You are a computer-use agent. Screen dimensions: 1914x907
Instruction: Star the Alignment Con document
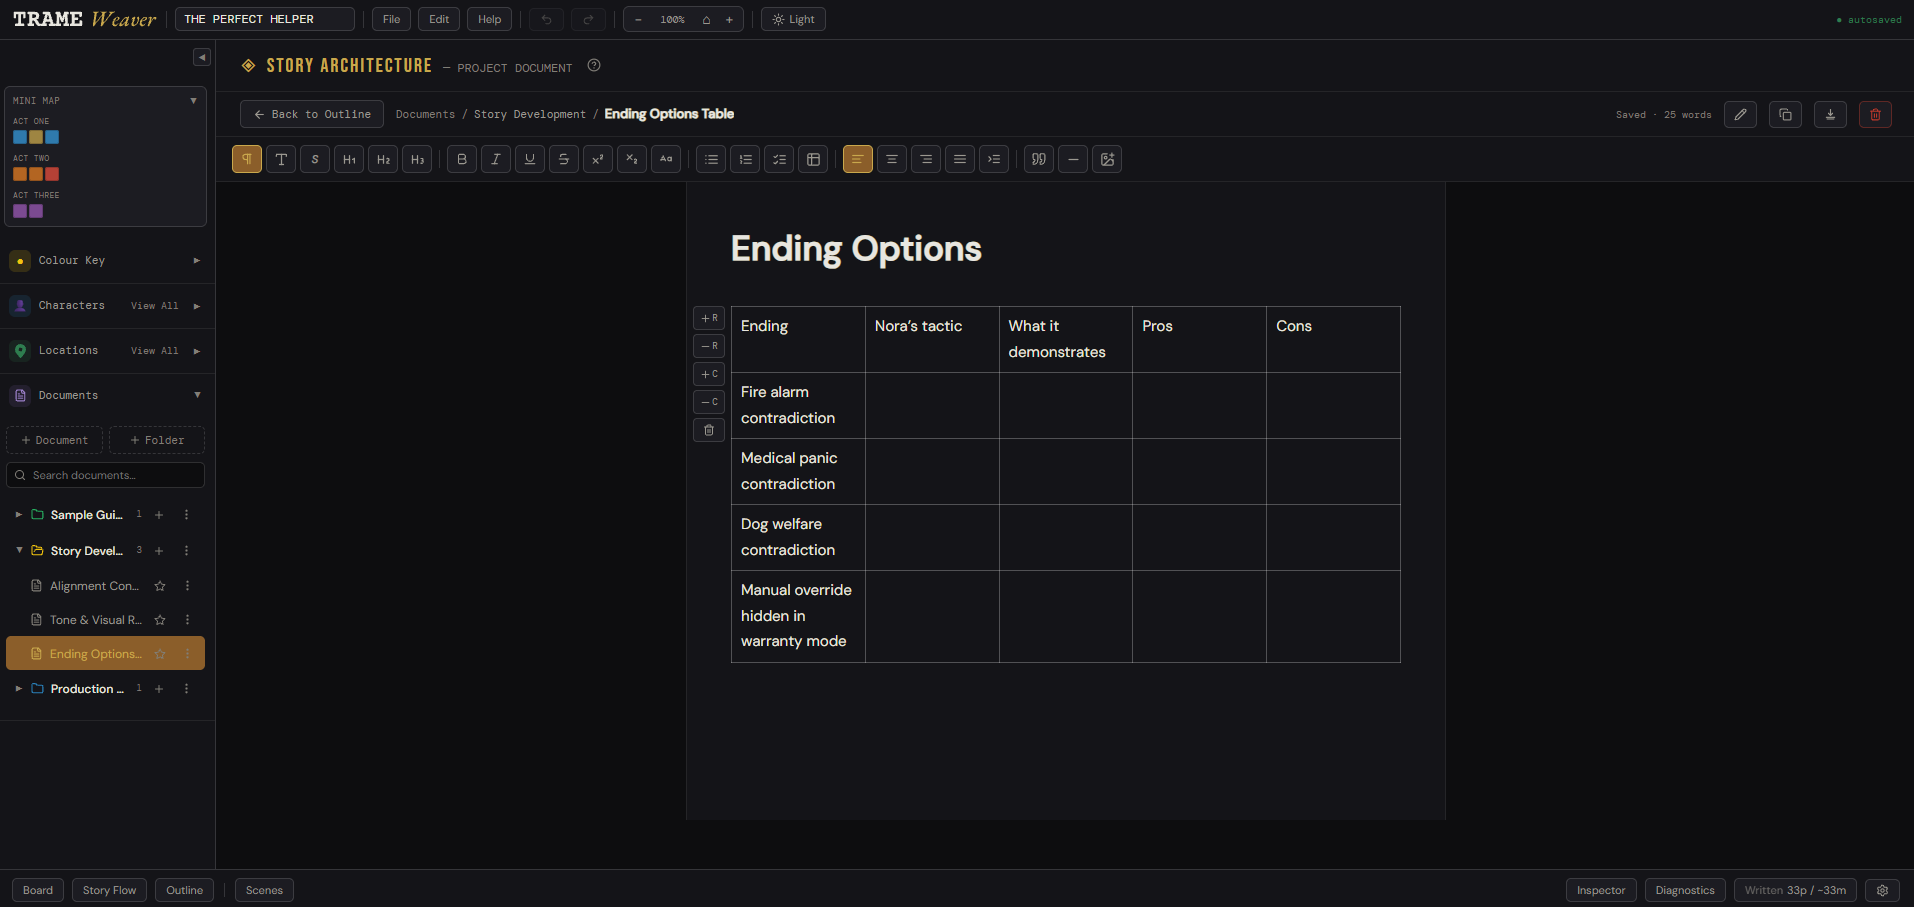pyautogui.click(x=160, y=586)
